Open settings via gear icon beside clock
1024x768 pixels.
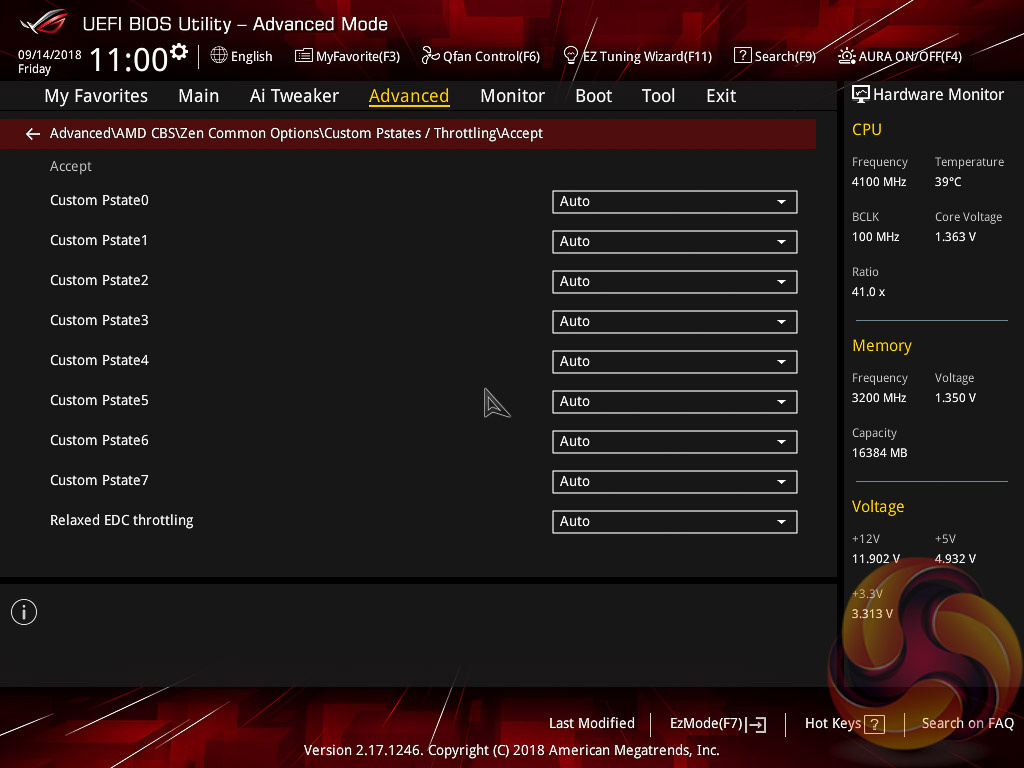coord(179,52)
